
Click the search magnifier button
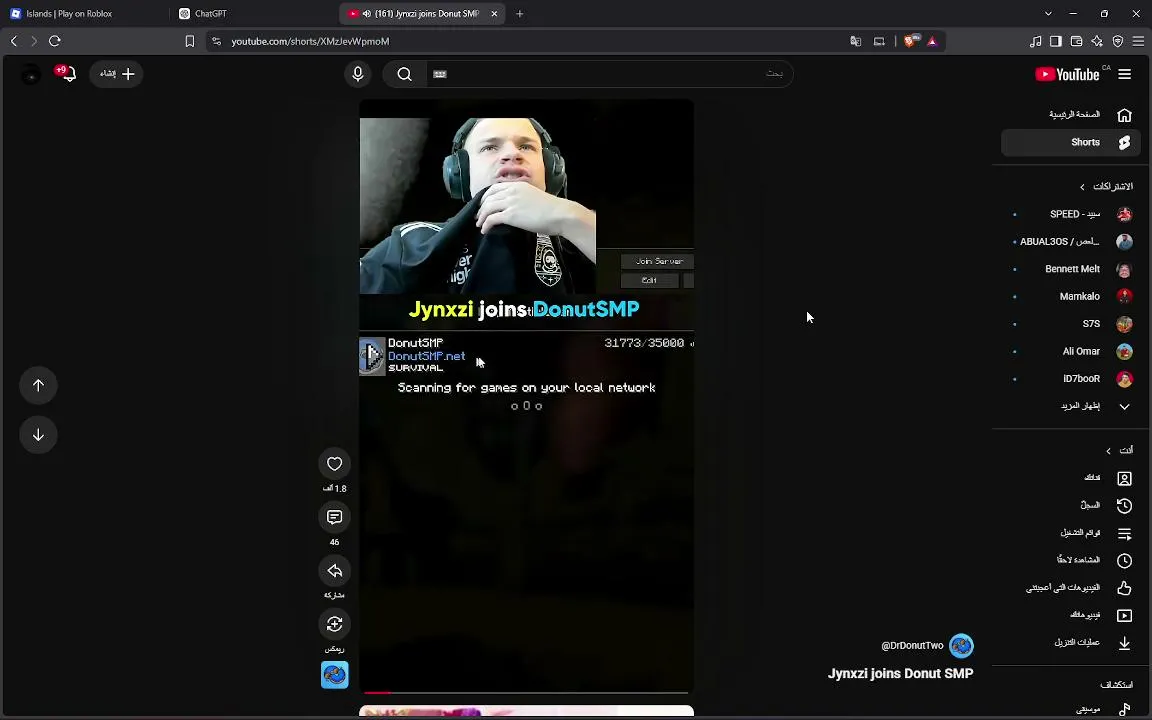(x=404, y=73)
